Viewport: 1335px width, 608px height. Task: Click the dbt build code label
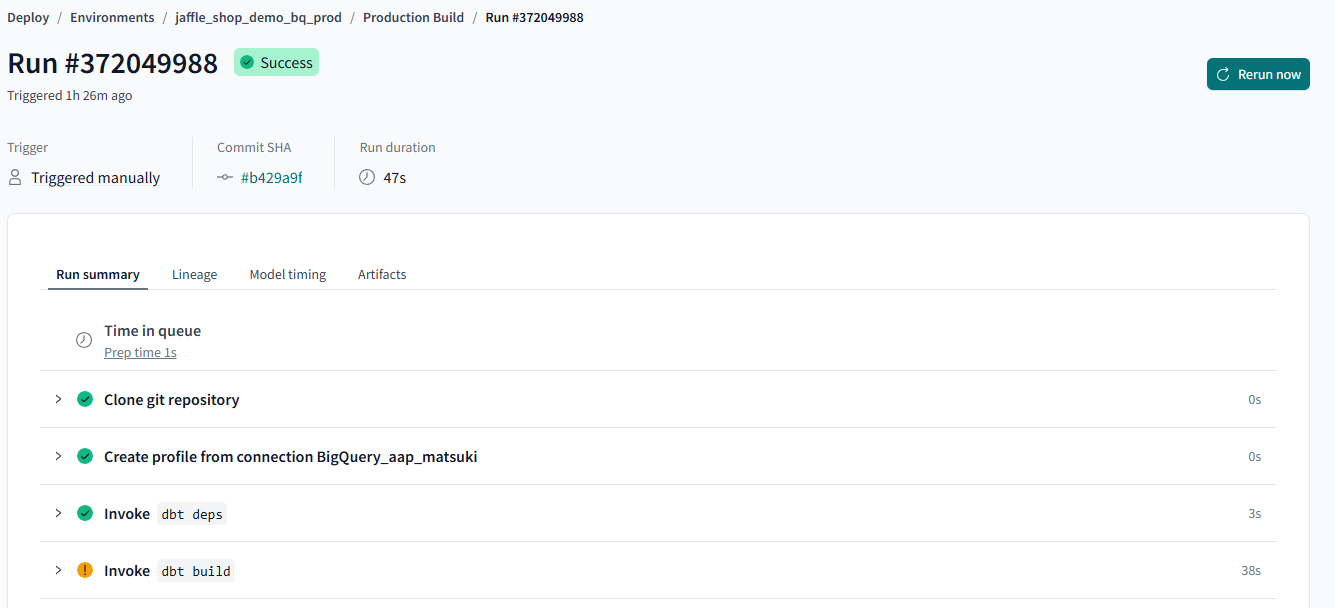pos(196,571)
